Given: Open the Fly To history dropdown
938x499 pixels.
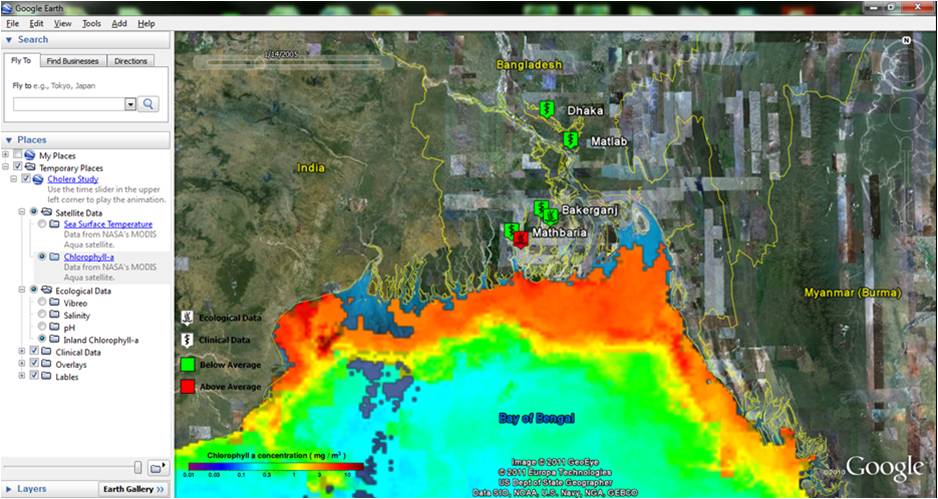Looking at the screenshot, I should pos(130,104).
